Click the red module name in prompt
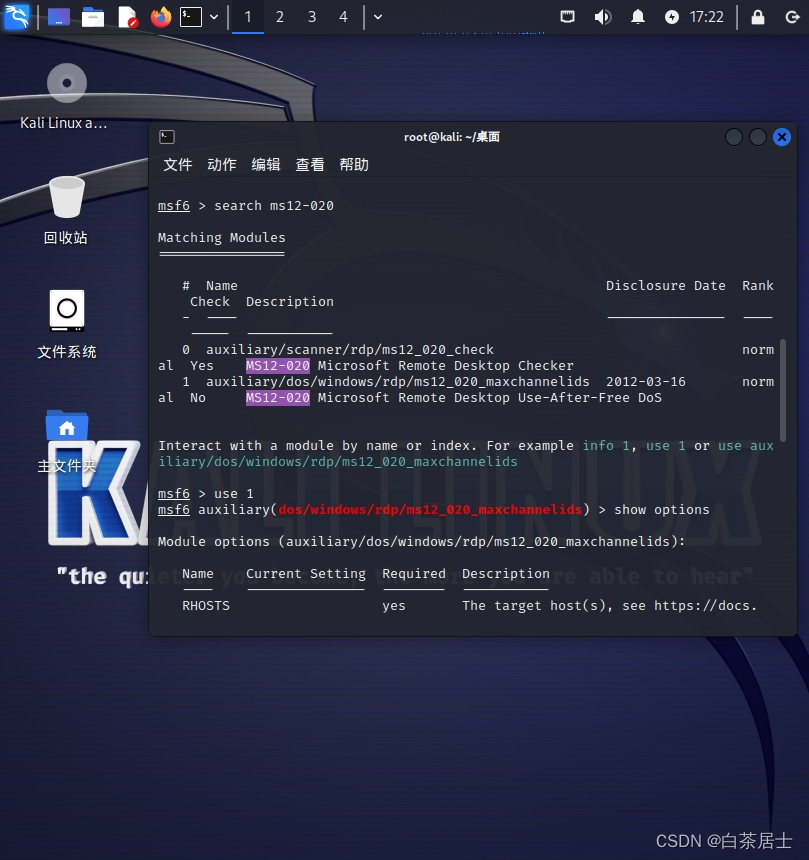This screenshot has height=860, width=809. [x=430, y=510]
